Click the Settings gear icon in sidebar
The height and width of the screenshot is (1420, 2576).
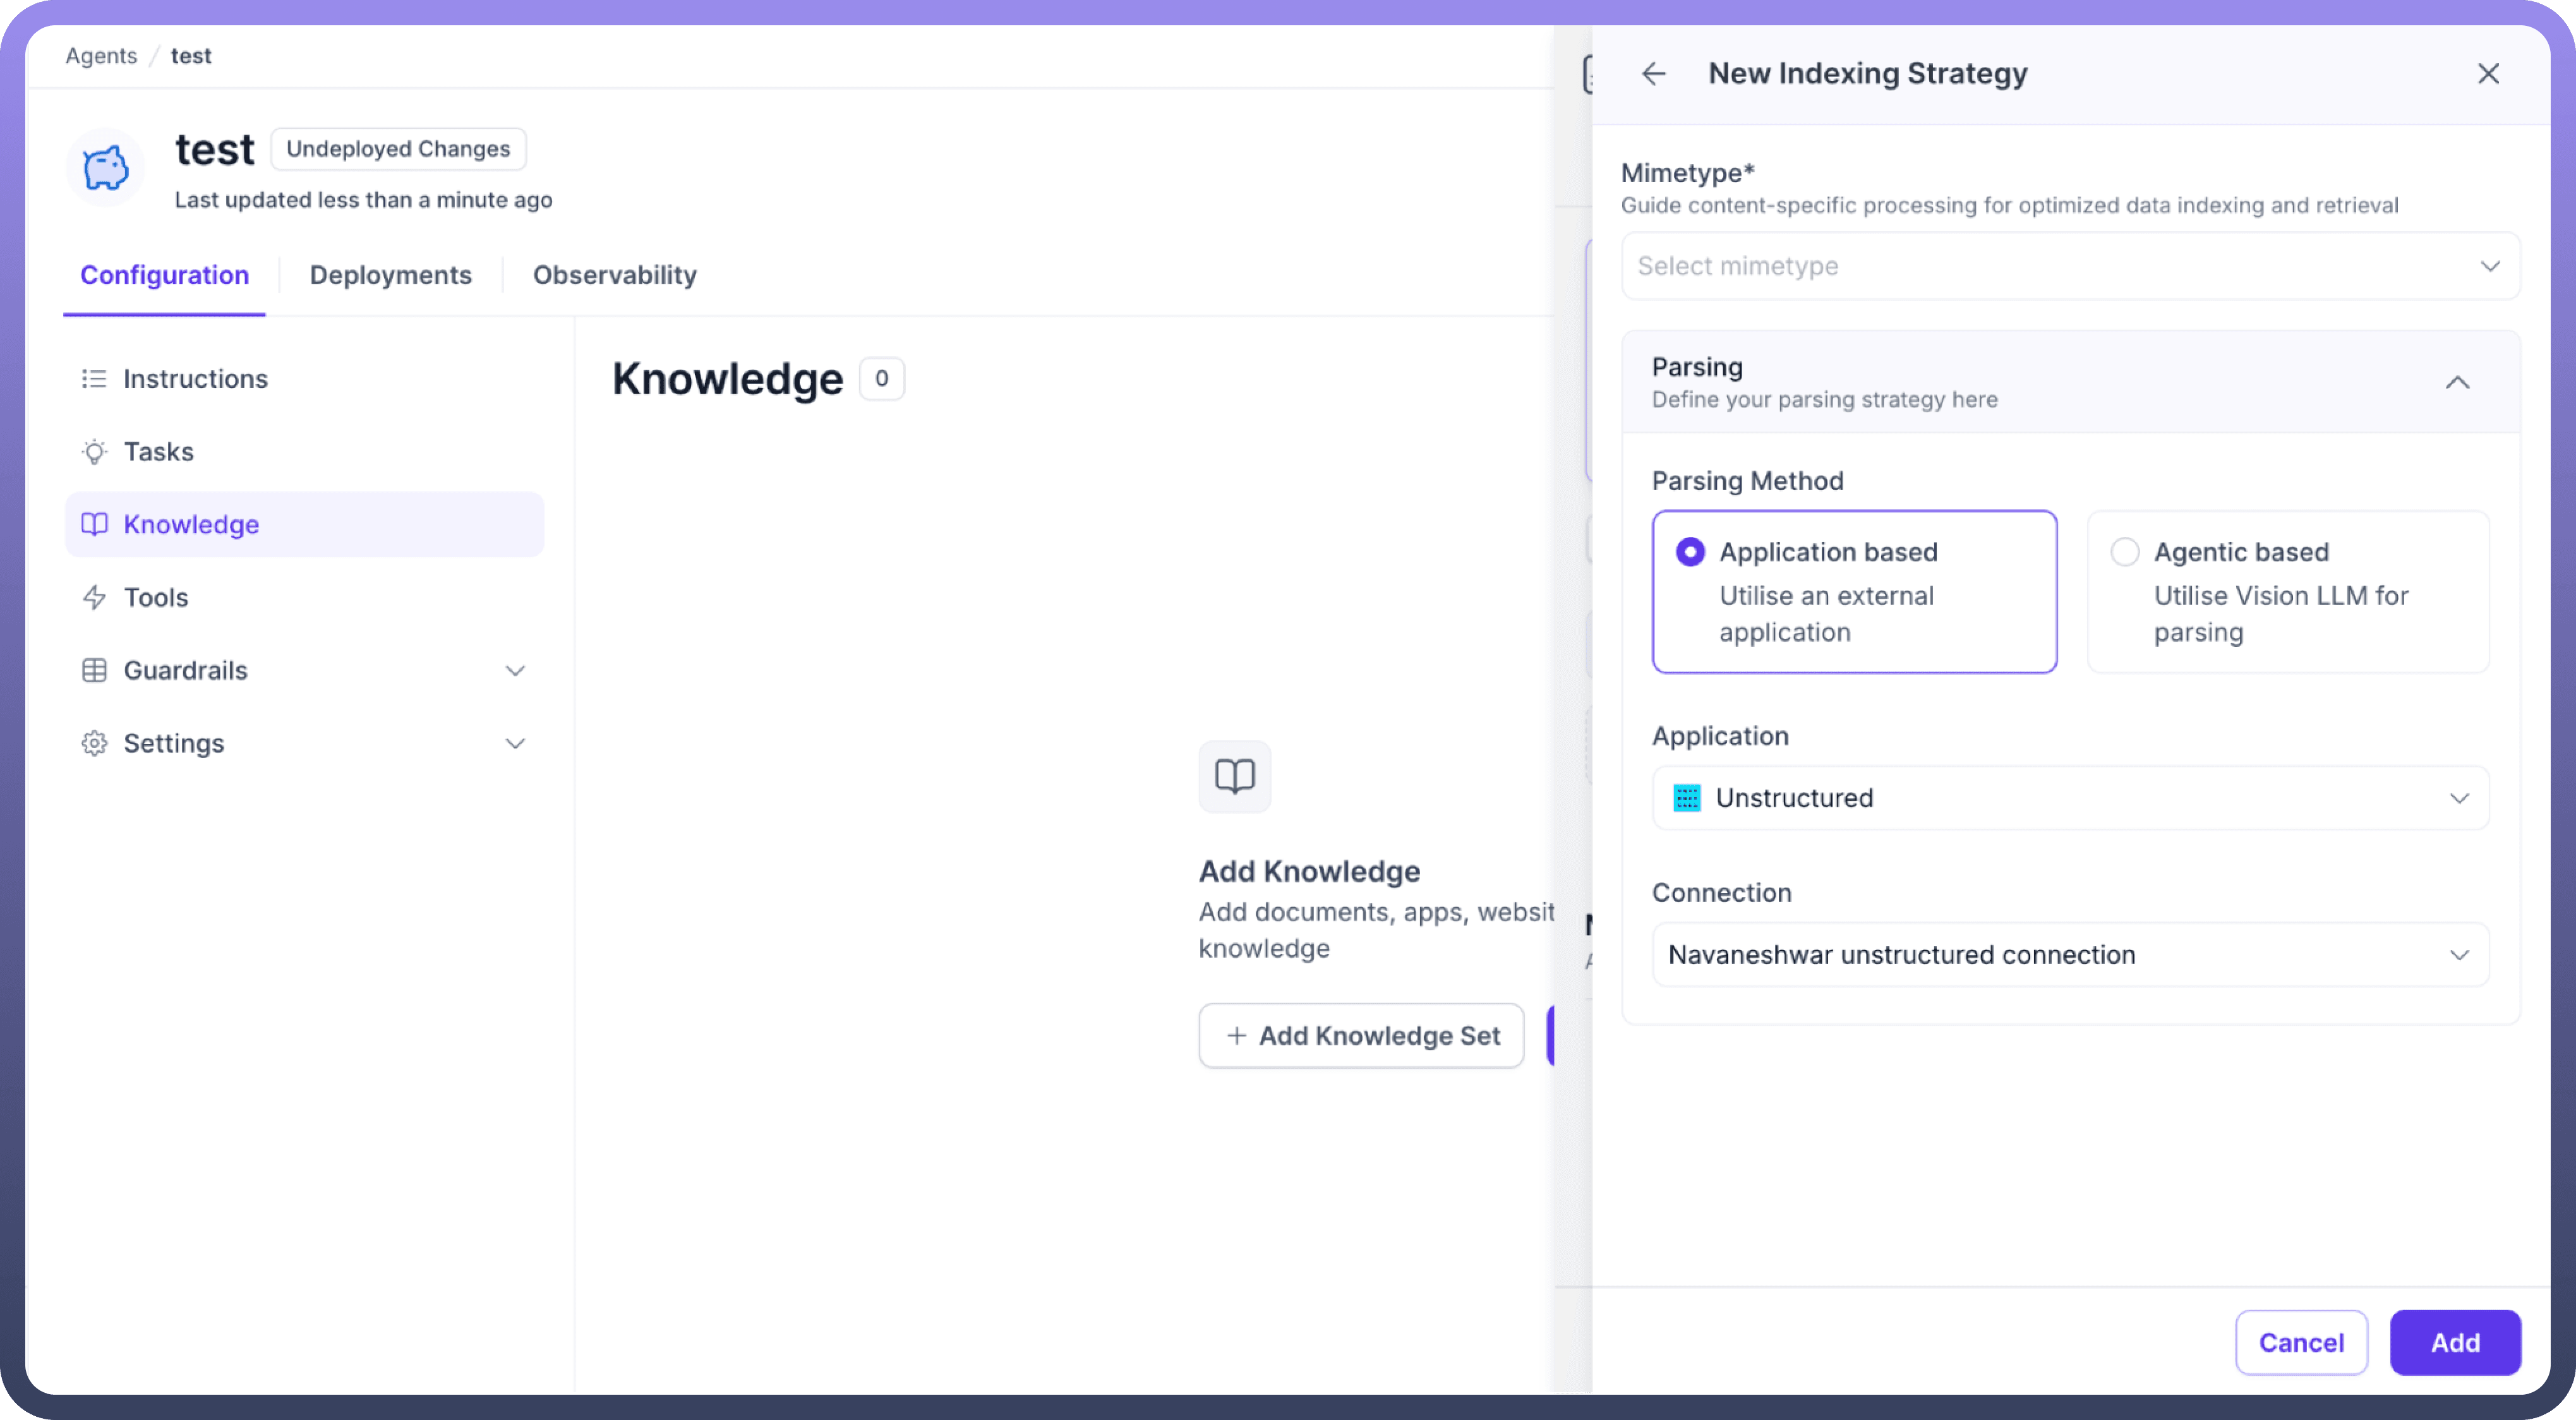[94, 744]
